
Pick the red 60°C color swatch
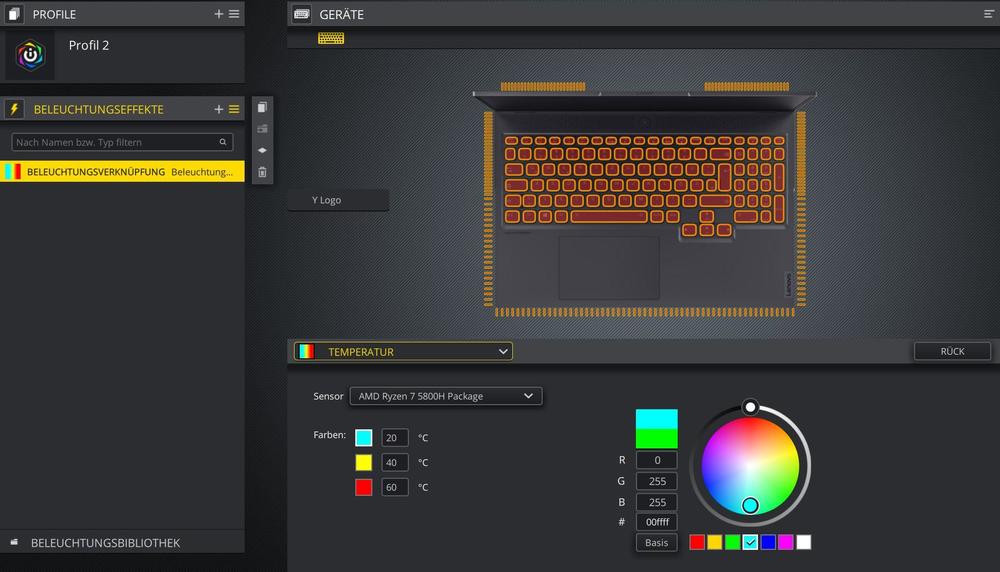point(364,487)
